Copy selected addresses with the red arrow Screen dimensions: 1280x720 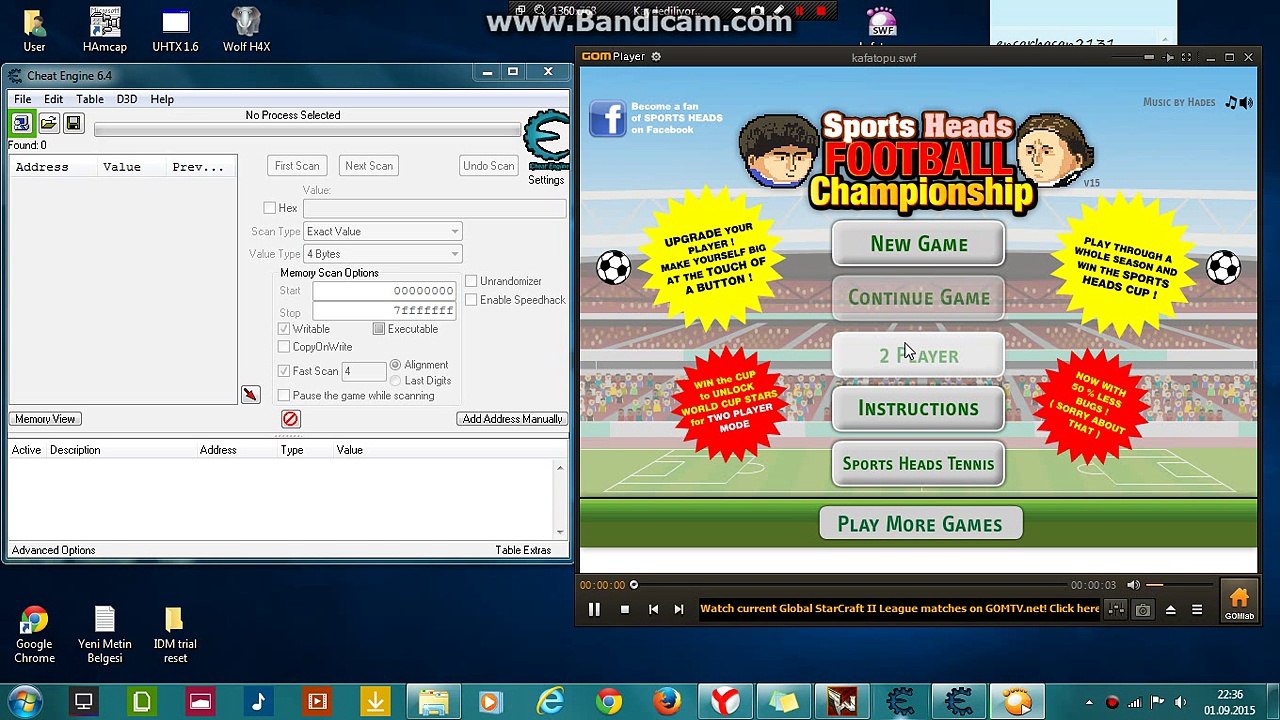coord(250,395)
